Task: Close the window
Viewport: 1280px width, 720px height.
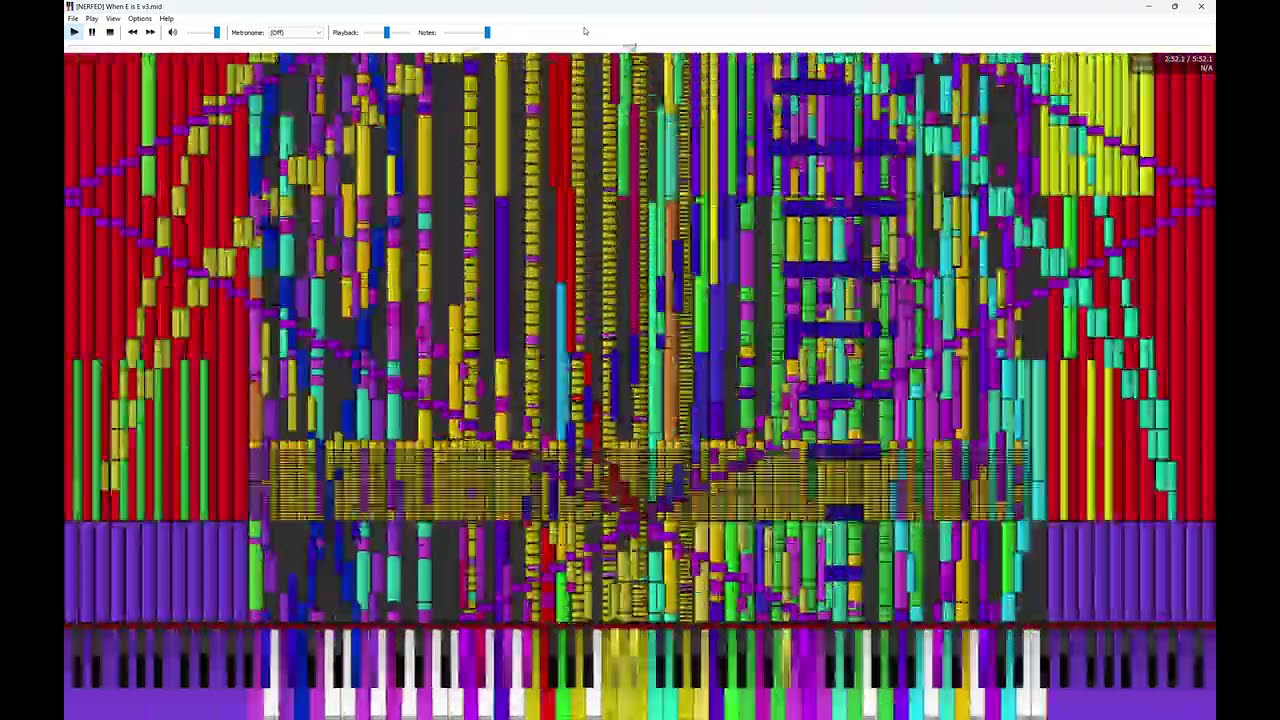Action: (1201, 6)
